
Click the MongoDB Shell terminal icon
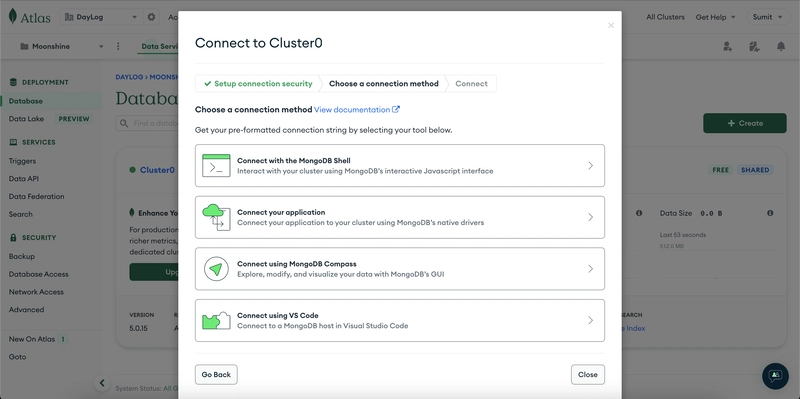[216, 165]
